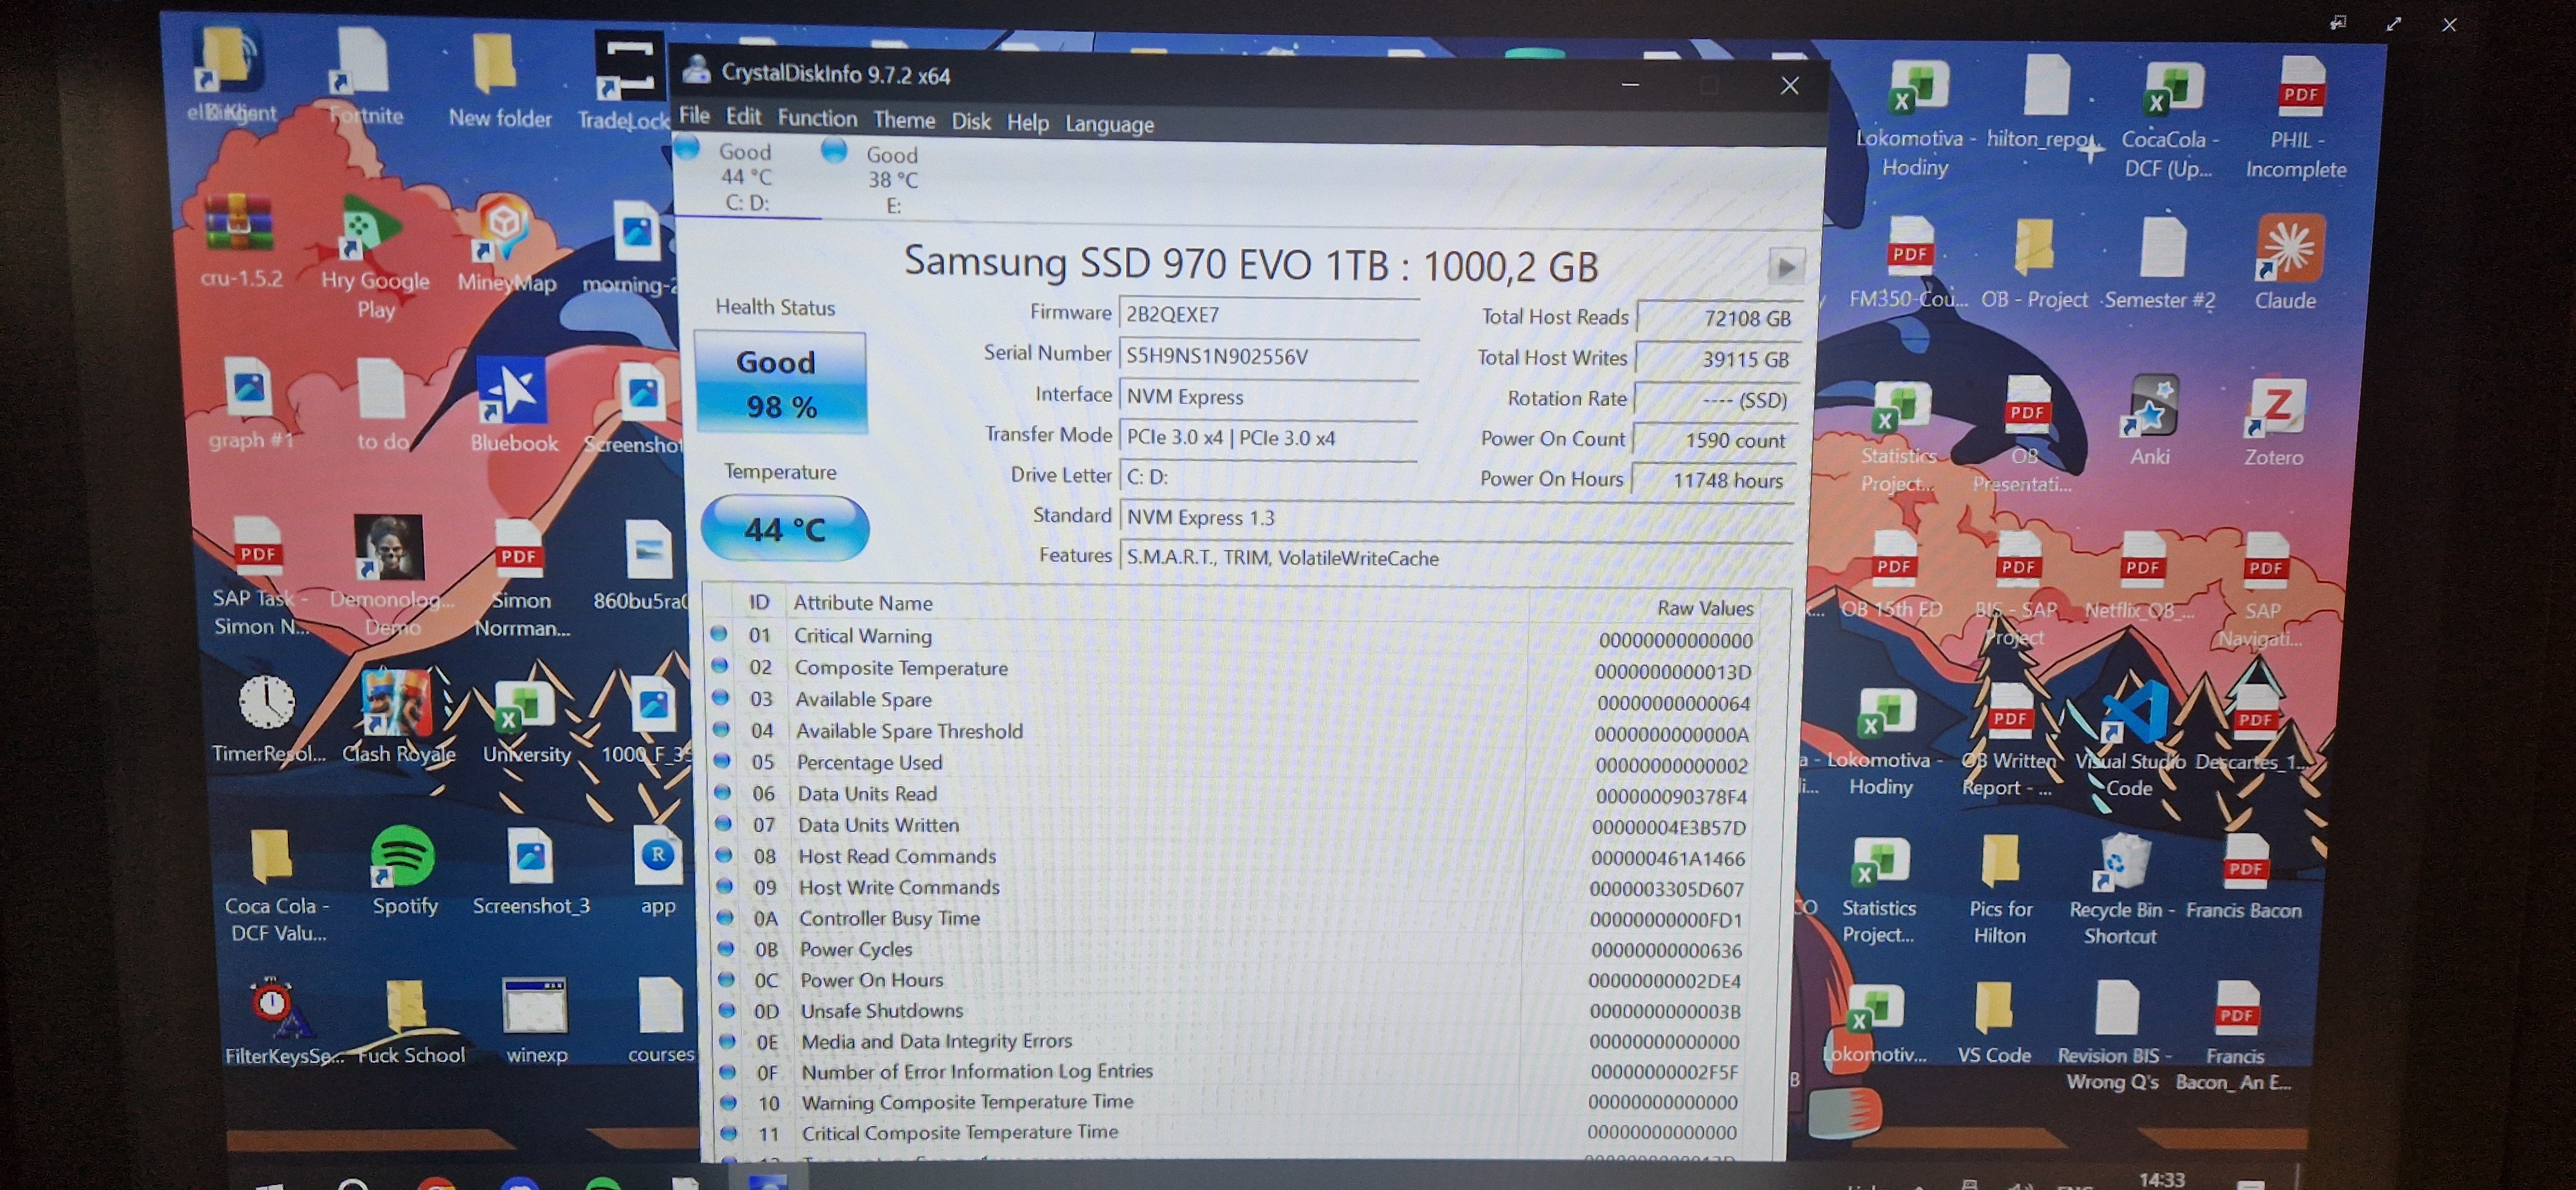Open the Disk menu
The image size is (2576, 1190).
970,122
